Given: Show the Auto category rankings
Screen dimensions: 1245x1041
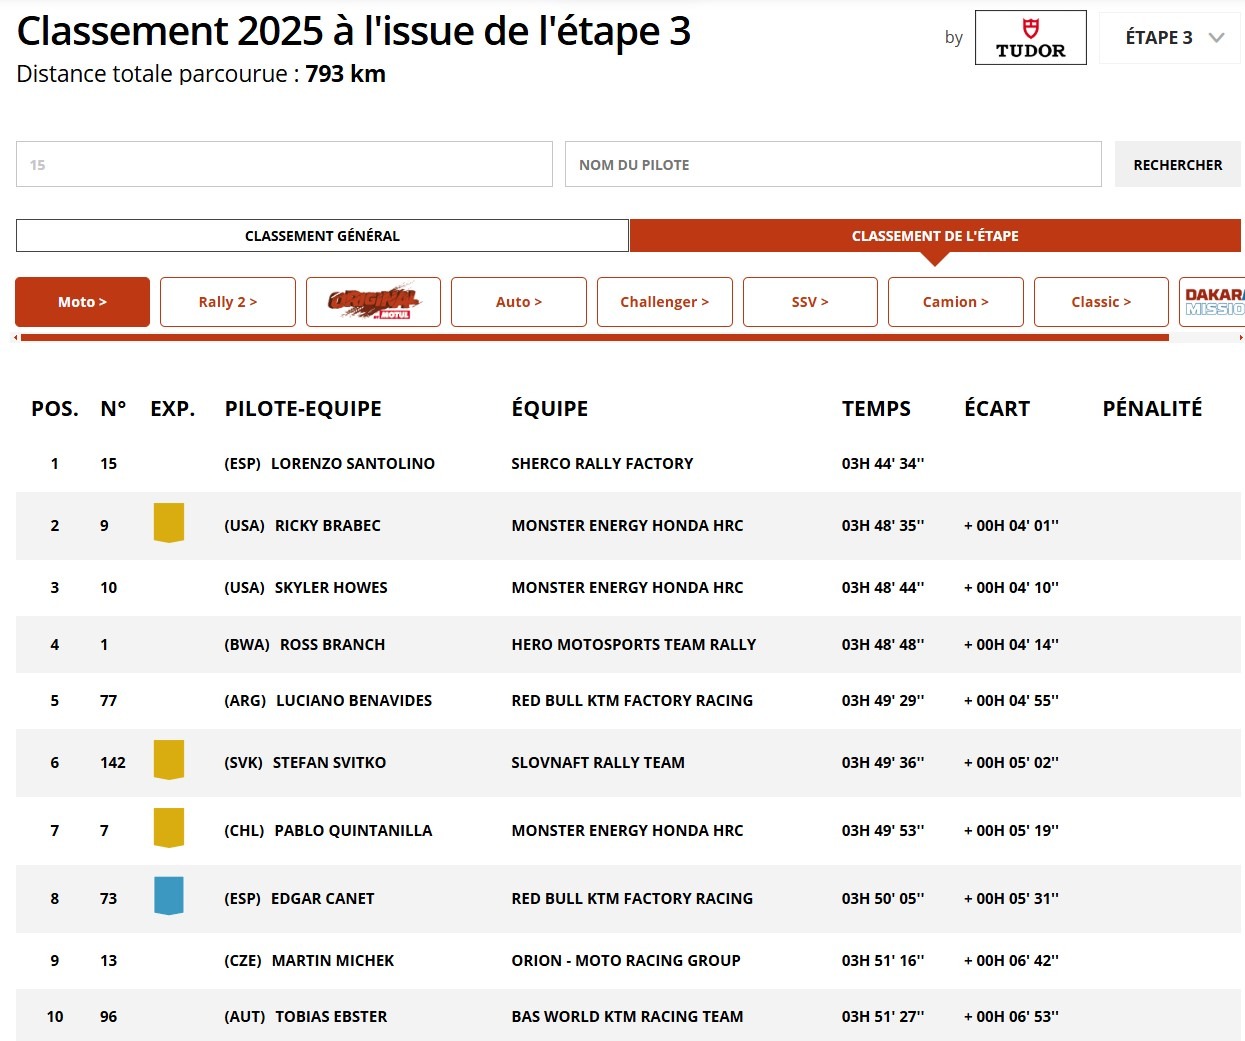Looking at the screenshot, I should click(x=518, y=302).
